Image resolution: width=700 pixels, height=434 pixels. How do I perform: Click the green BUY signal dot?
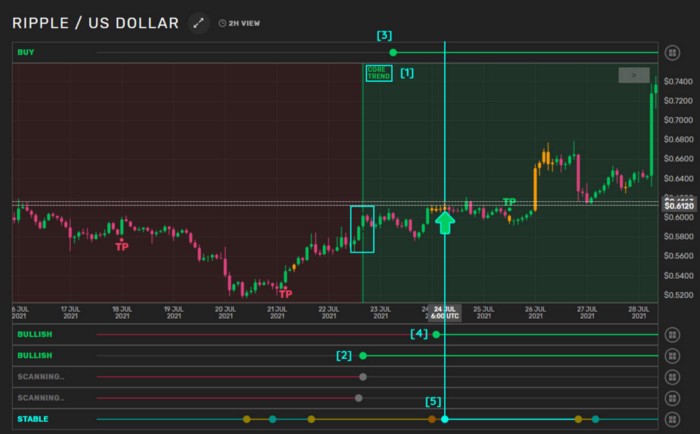coord(393,53)
